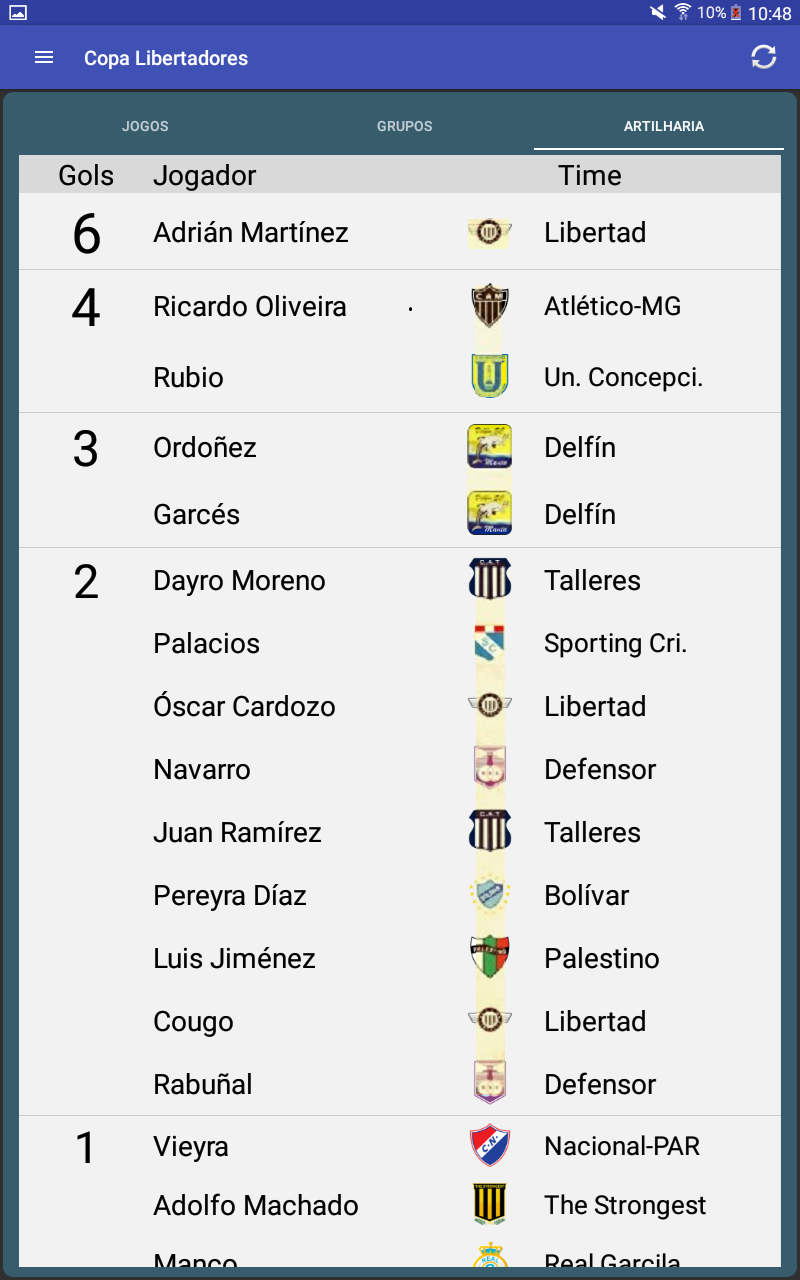Viewport: 800px width, 1280px height.
Task: Tap Libertad crest beside Adrián Martínez
Action: [x=490, y=232]
